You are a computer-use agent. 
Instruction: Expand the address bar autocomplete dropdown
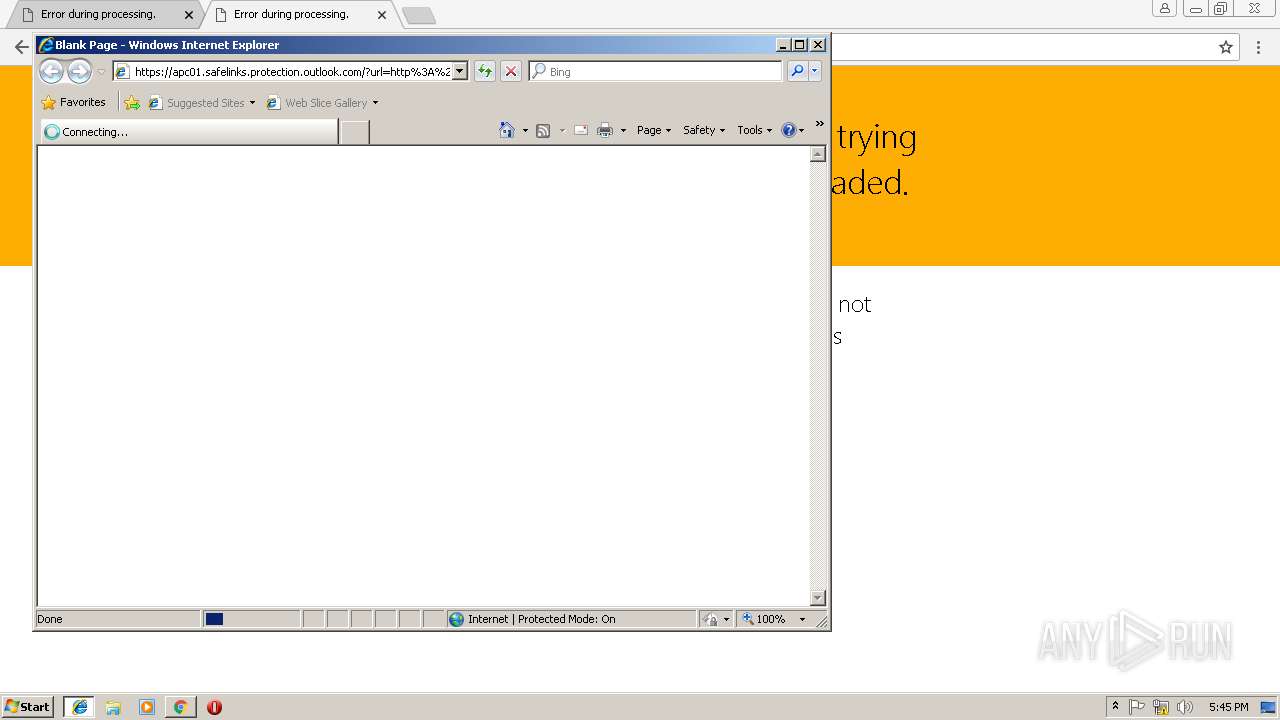click(460, 72)
